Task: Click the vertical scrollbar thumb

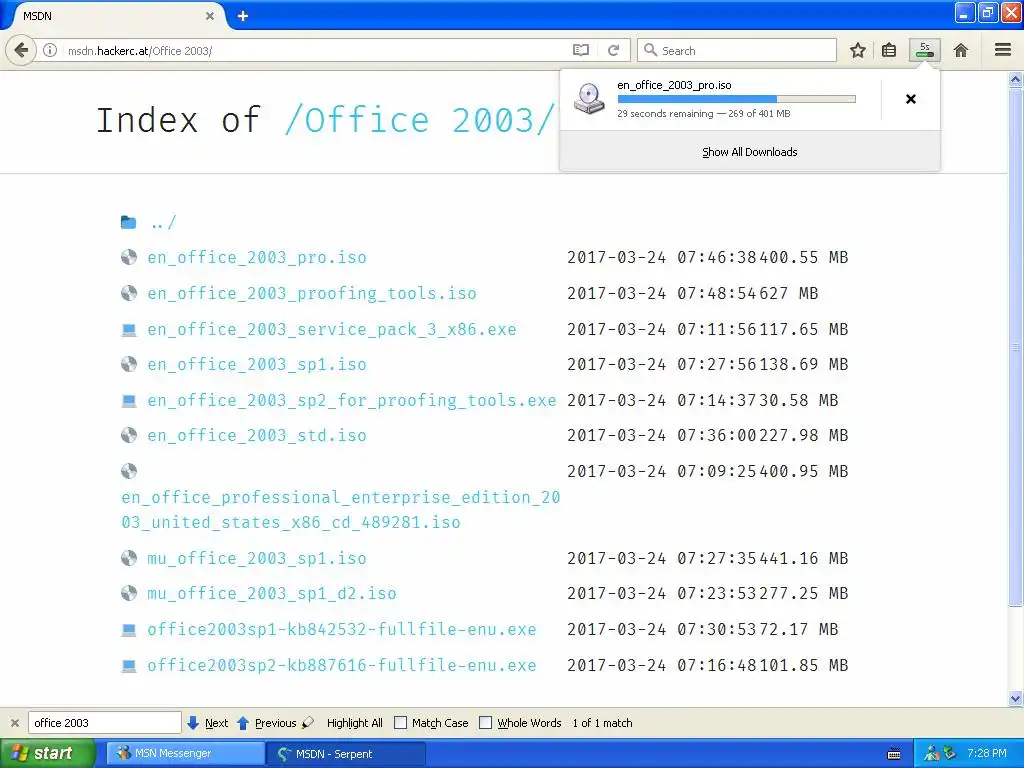Action: [1015, 346]
